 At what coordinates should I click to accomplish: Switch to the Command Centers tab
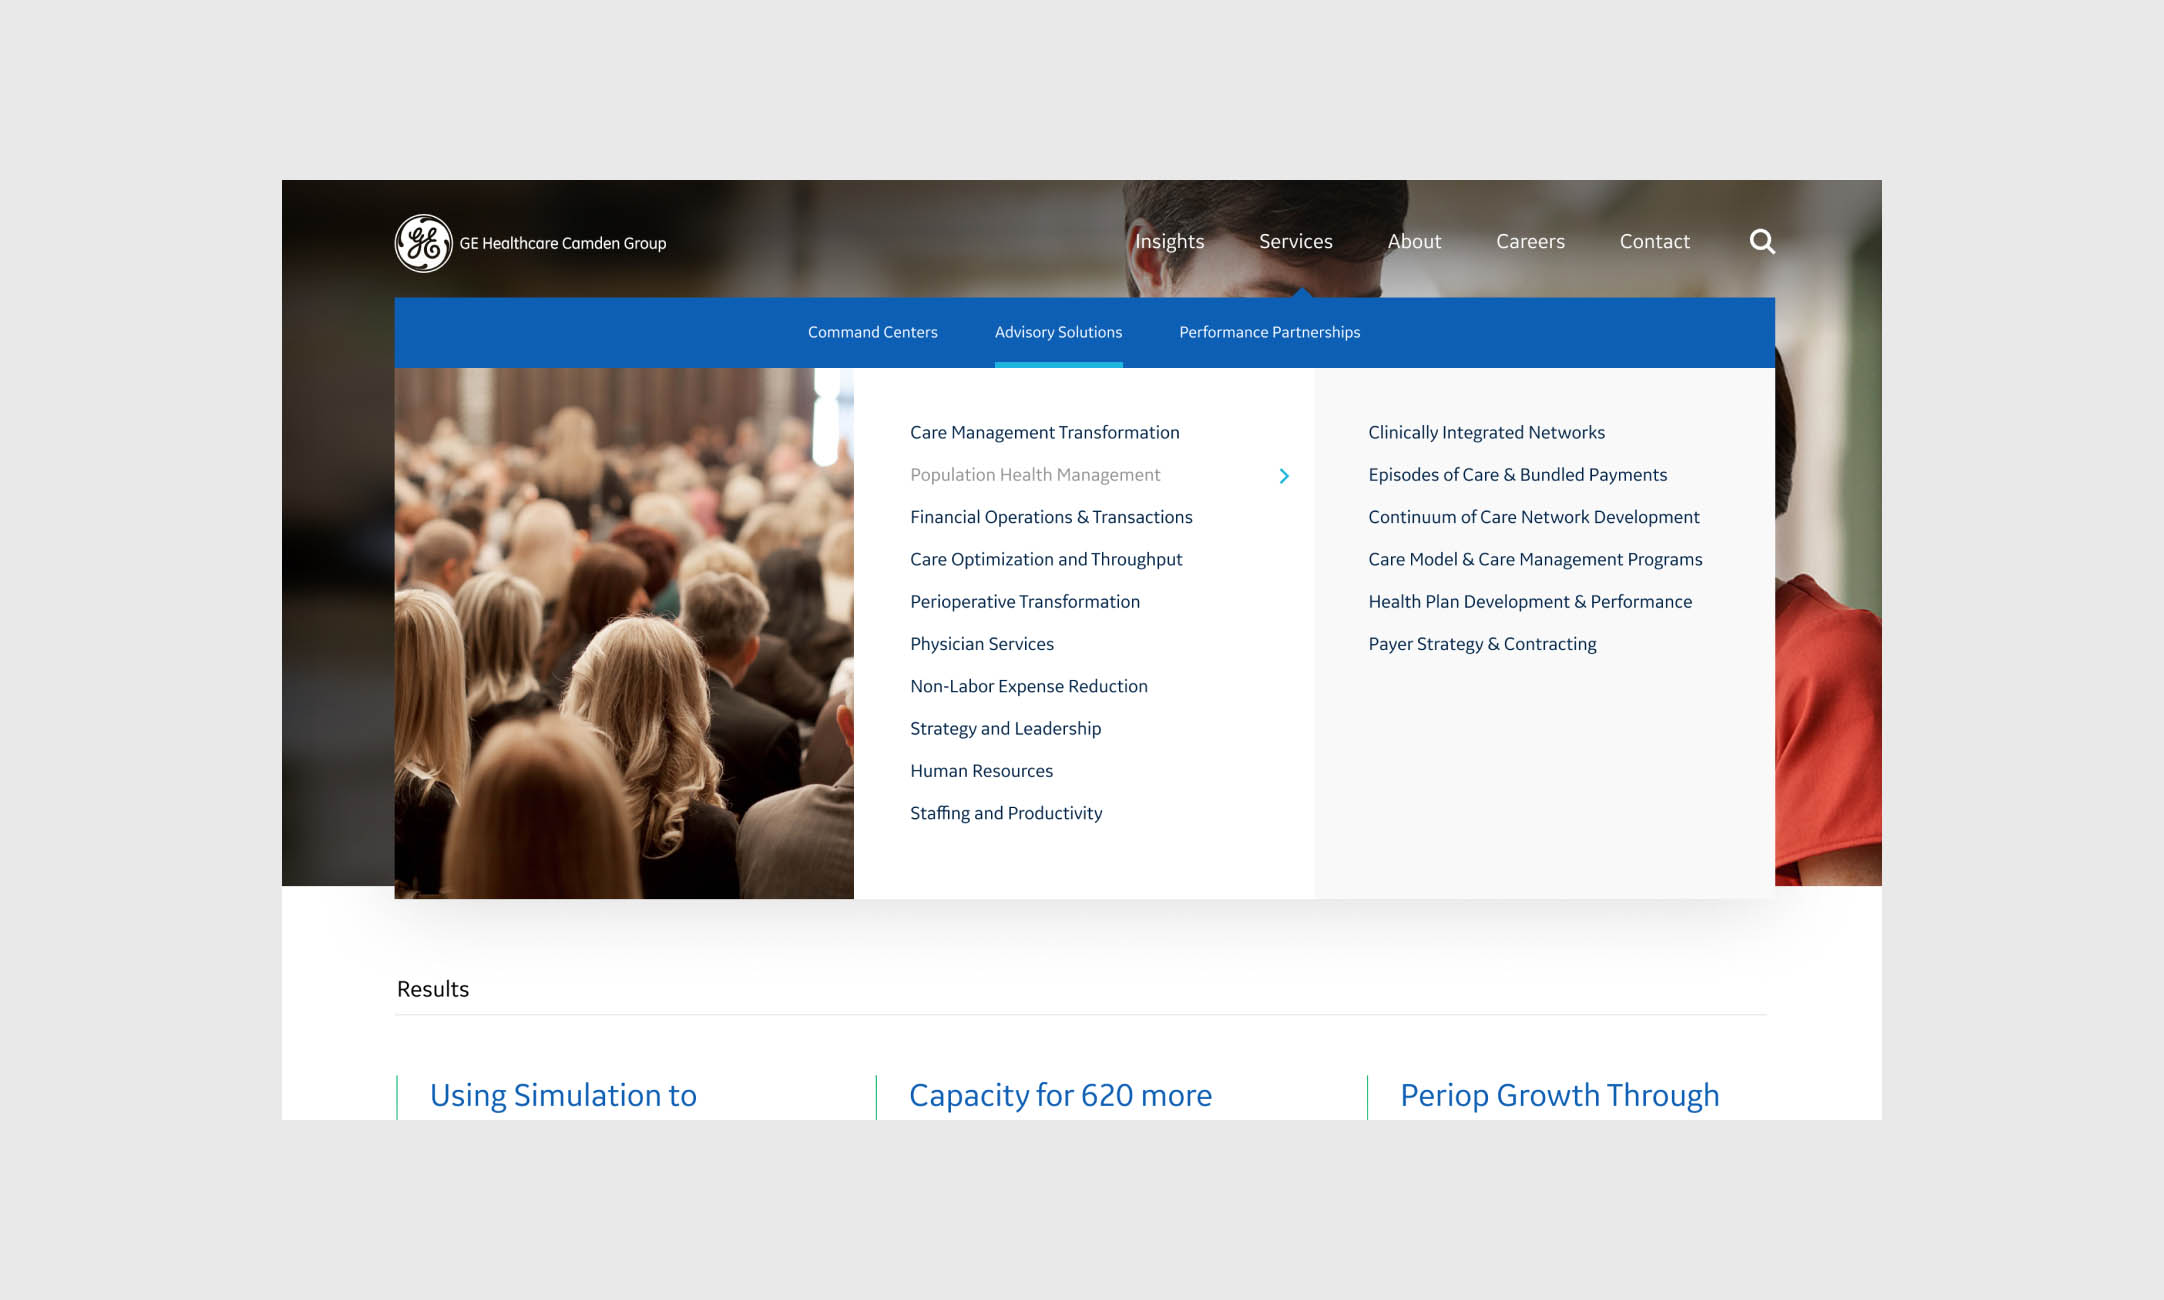(872, 331)
